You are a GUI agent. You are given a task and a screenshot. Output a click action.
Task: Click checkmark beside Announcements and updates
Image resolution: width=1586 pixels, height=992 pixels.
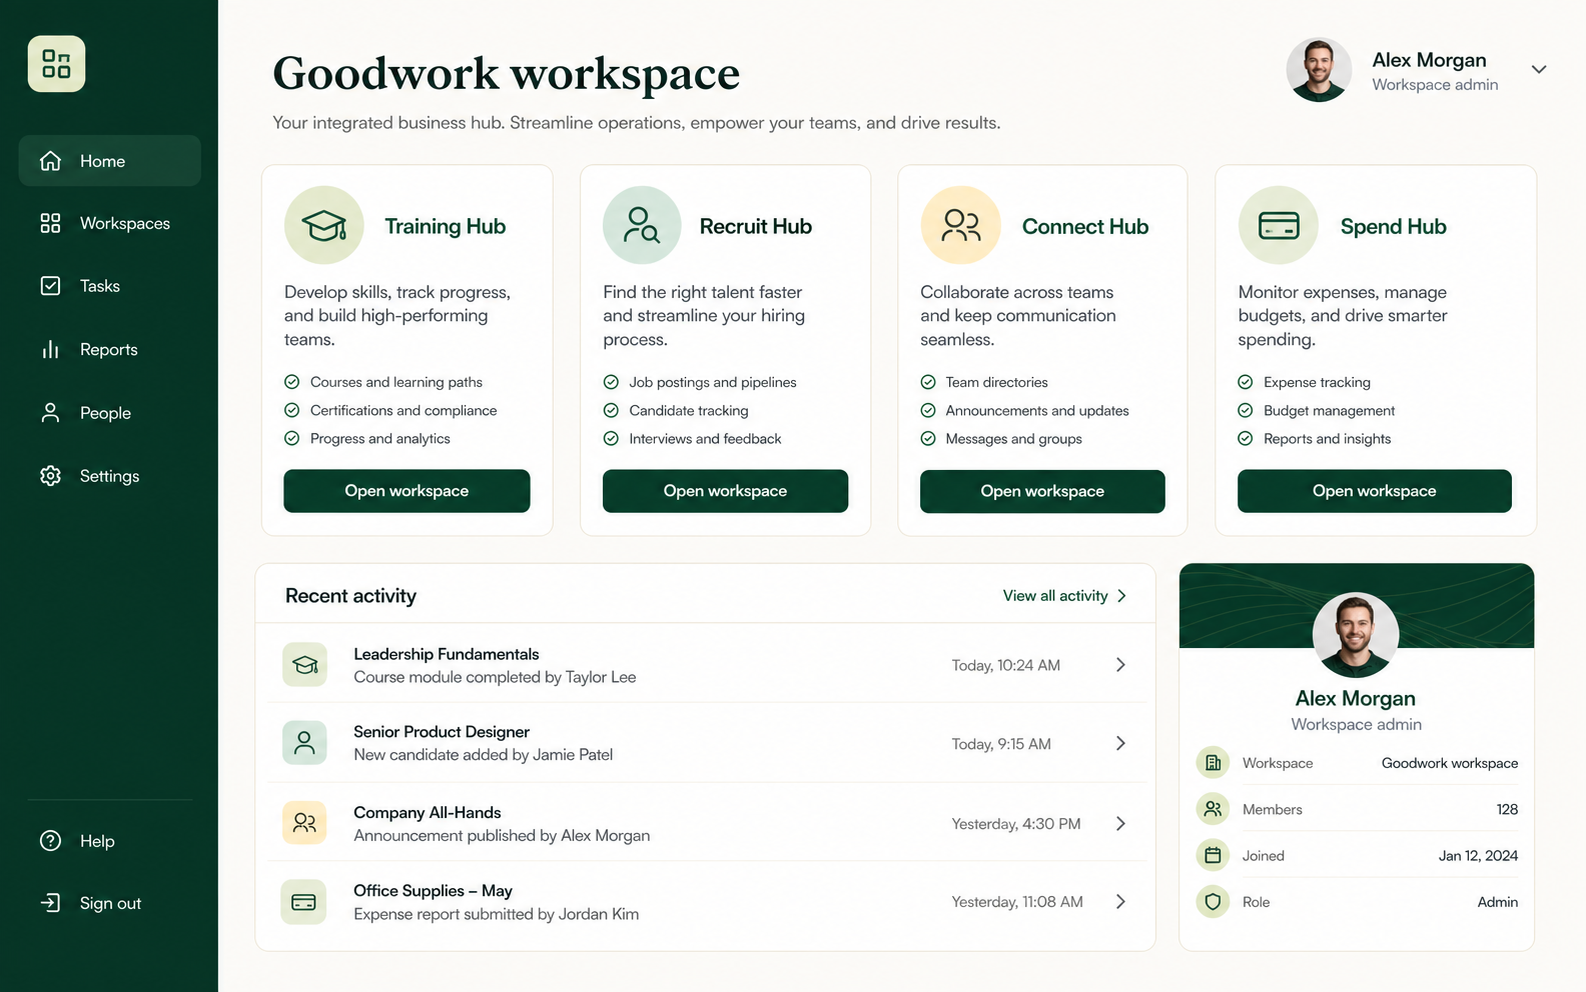(928, 410)
